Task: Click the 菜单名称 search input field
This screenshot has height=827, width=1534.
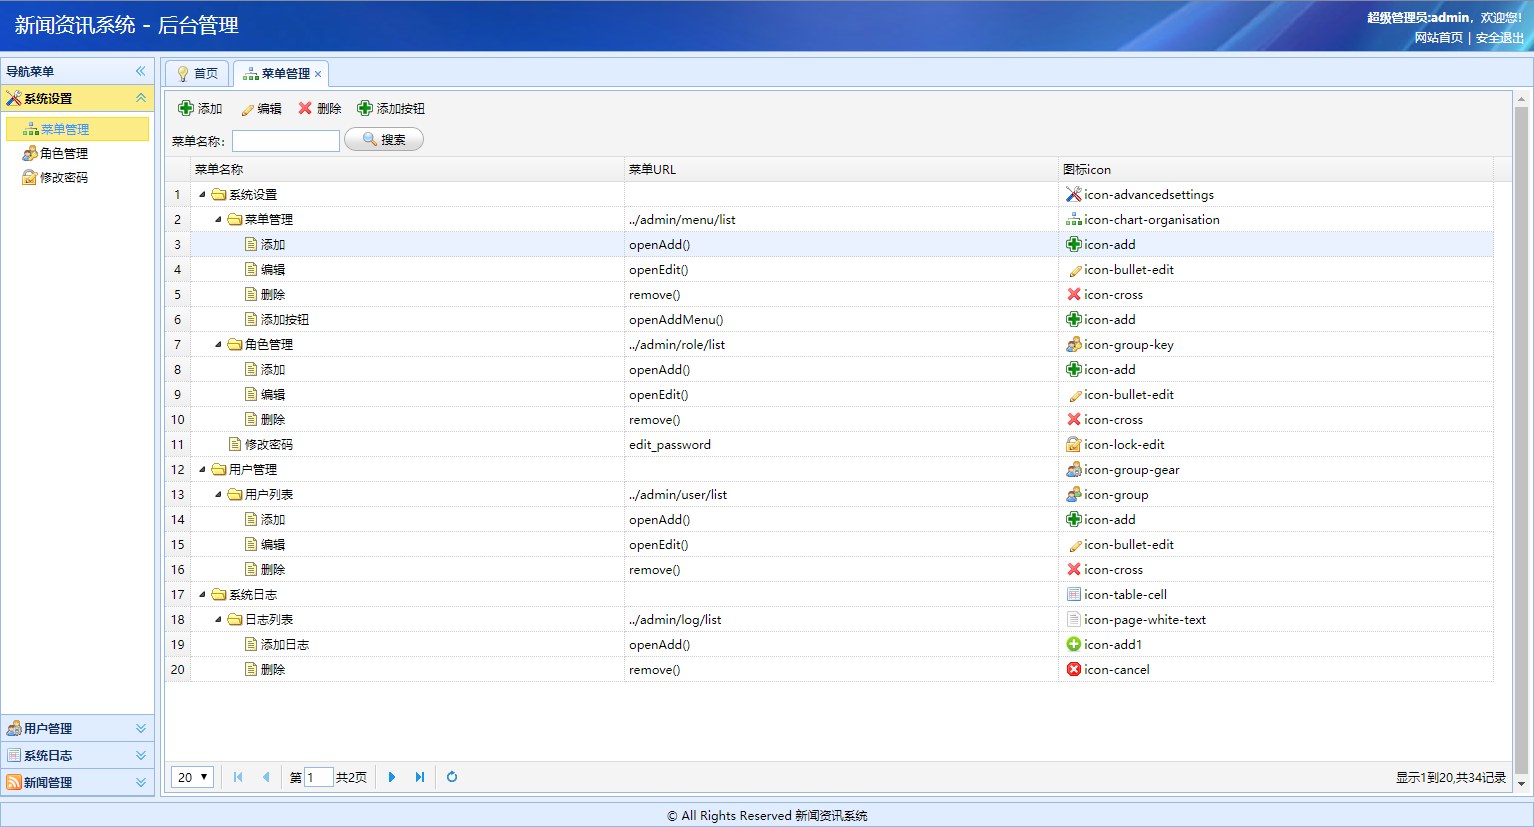Action: click(x=286, y=141)
